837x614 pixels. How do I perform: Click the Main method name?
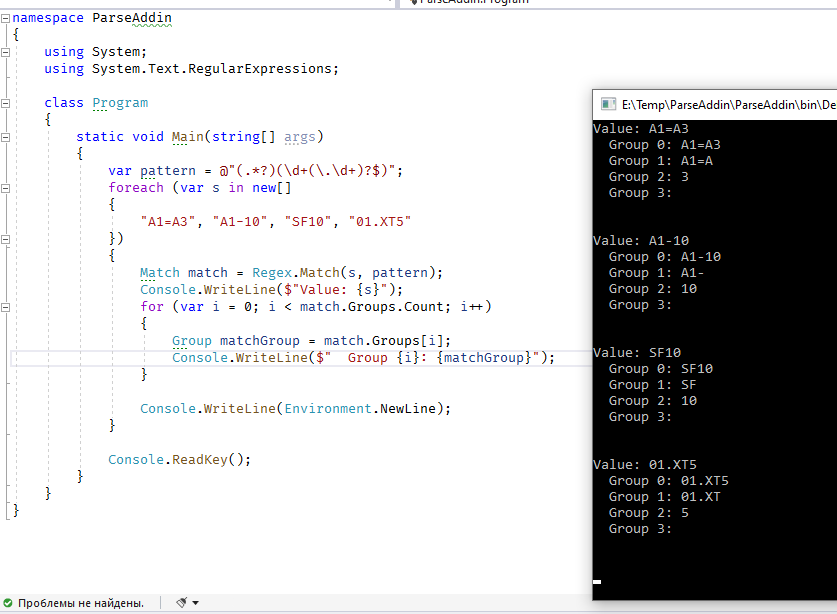(x=187, y=137)
